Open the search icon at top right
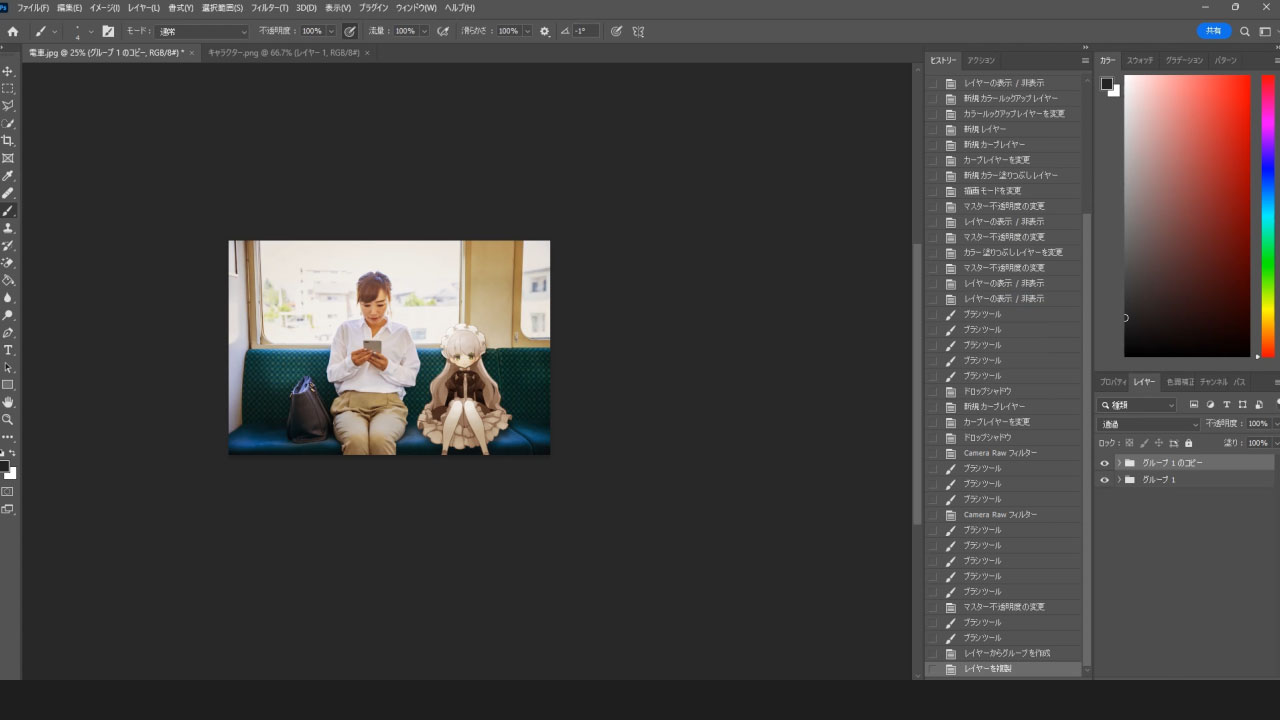Screen dimensions: 1280x720 [x=1245, y=31]
